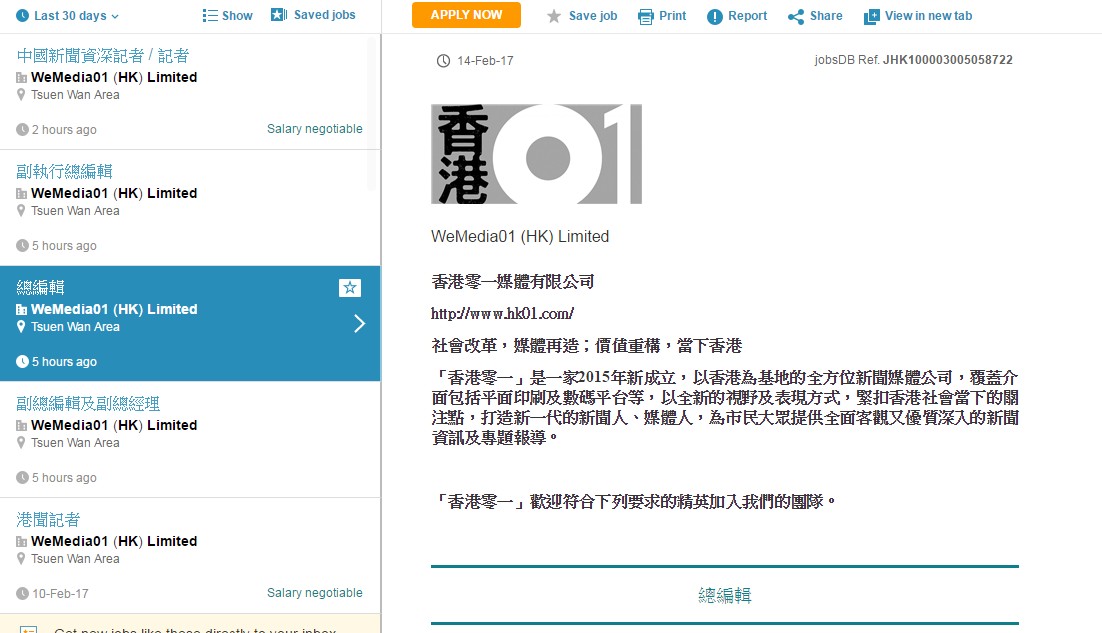This screenshot has width=1102, height=633.
Task: Open the Last 30 days date filter
Action: coord(67,15)
